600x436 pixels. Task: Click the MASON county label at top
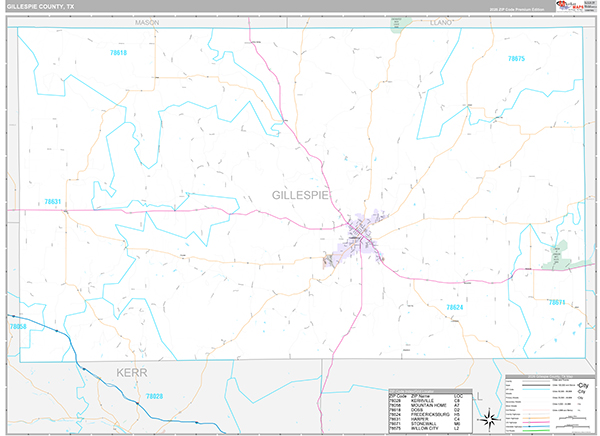click(x=147, y=20)
